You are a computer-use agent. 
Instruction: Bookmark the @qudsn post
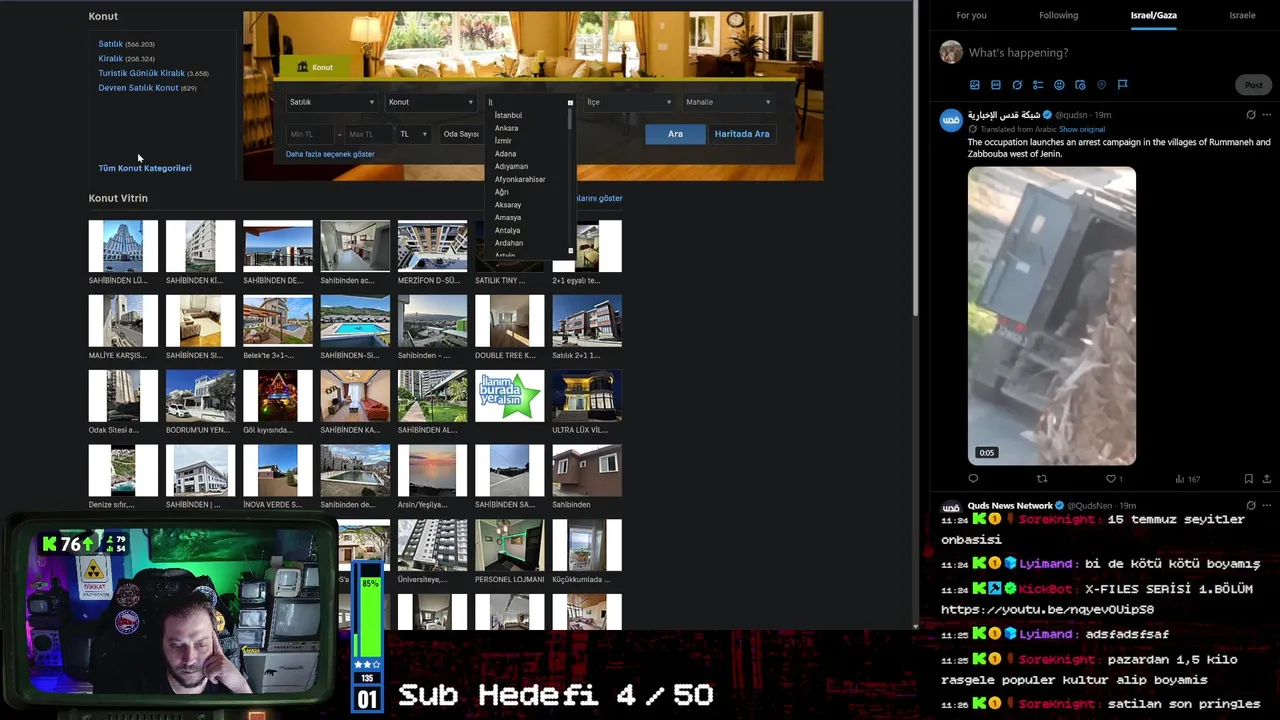pyautogui.click(x=1248, y=479)
